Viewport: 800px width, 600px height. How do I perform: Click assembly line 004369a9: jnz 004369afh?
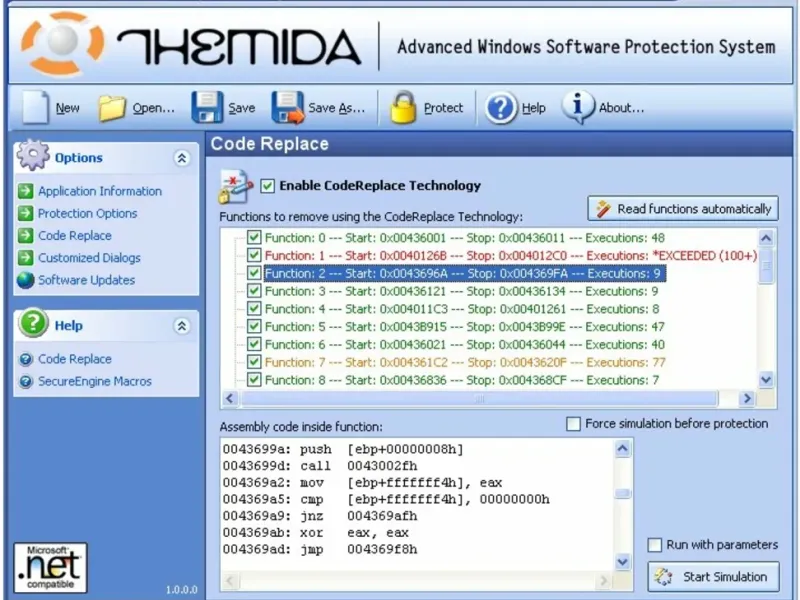coord(320,516)
